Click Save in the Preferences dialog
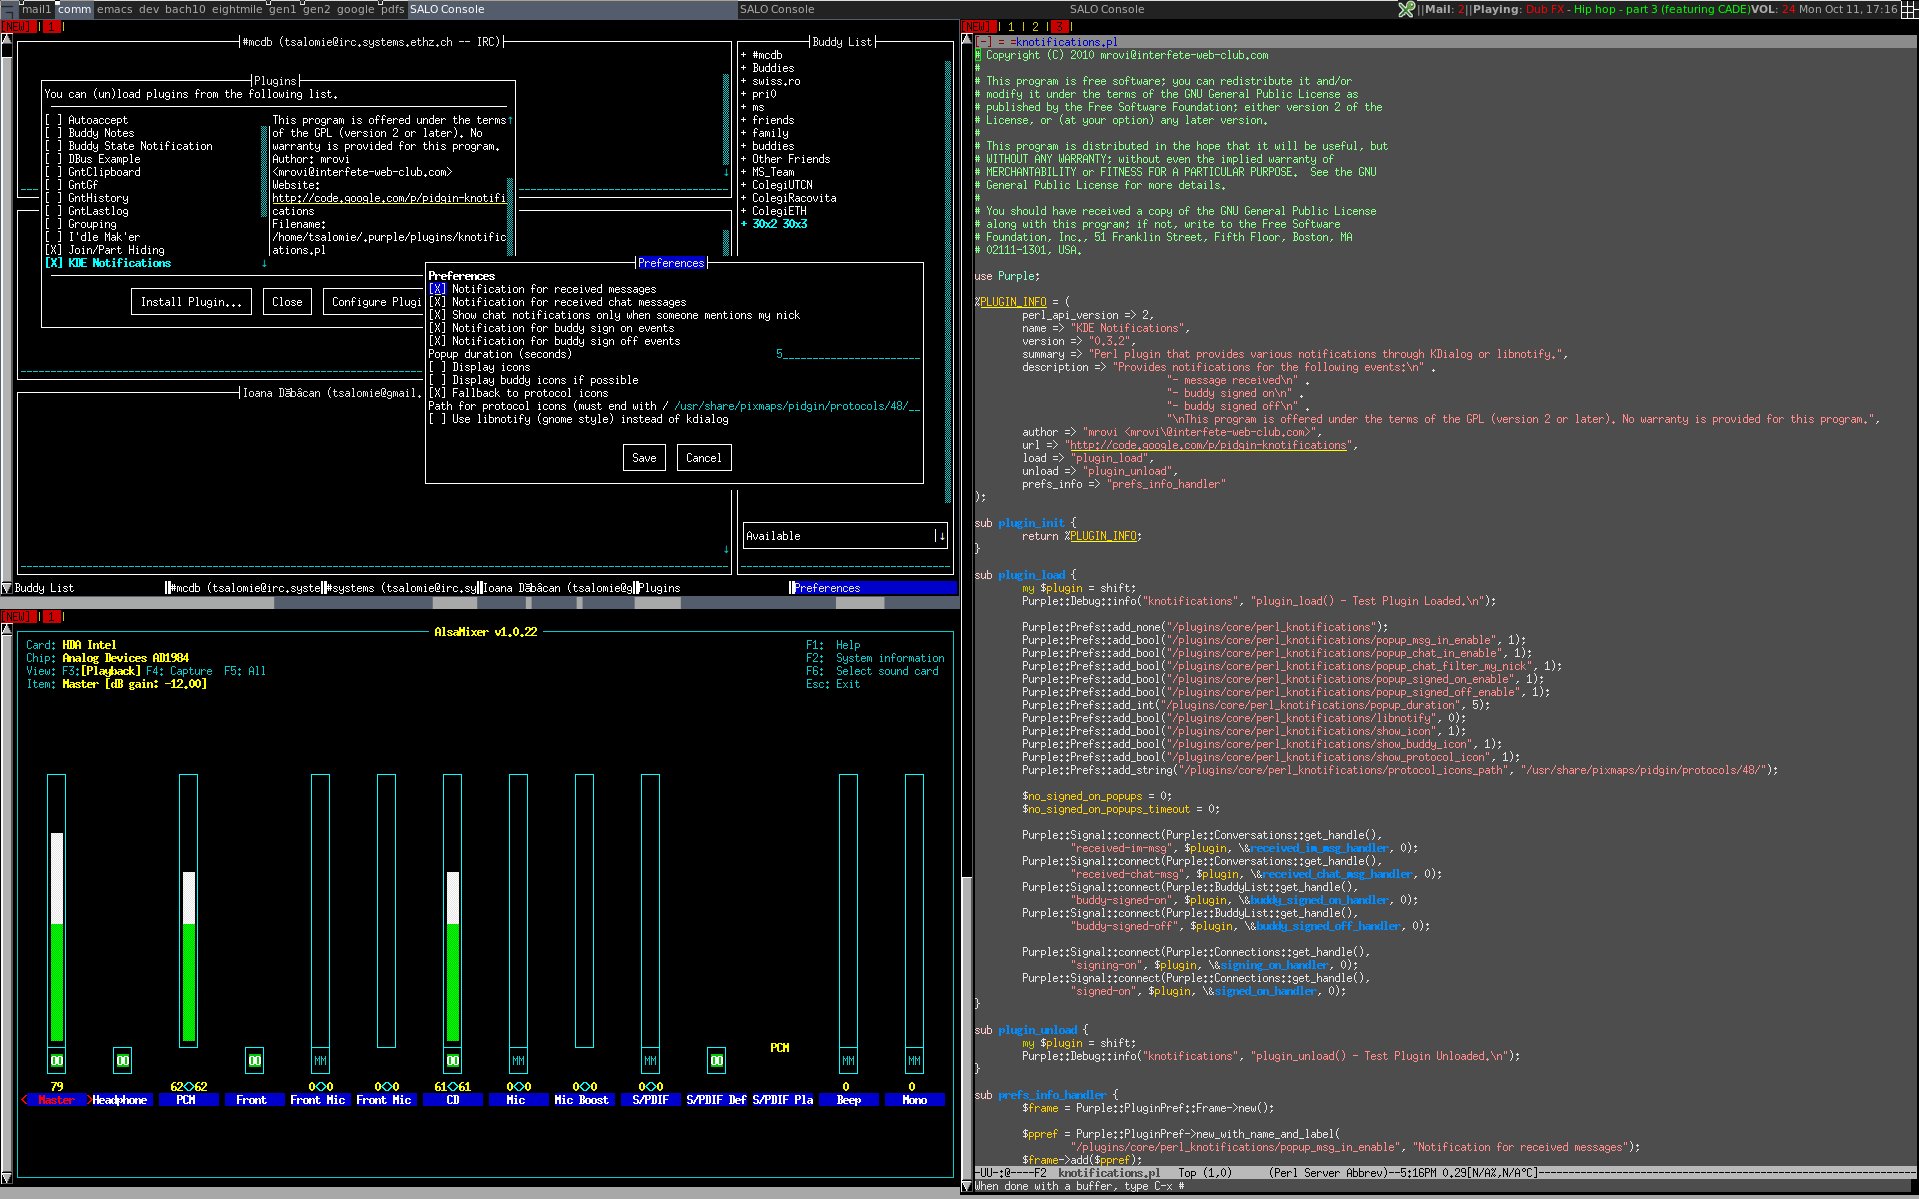1919x1199 pixels. (x=644, y=458)
